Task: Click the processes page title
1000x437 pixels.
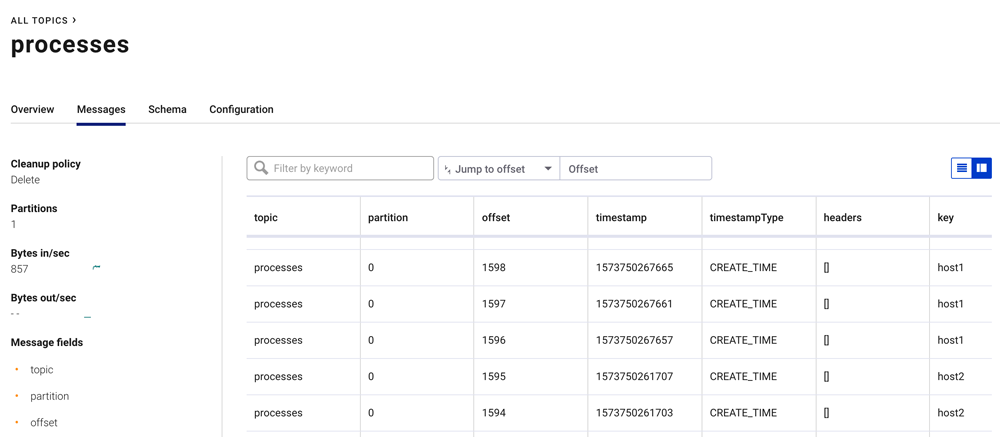Action: pyautogui.click(x=70, y=45)
